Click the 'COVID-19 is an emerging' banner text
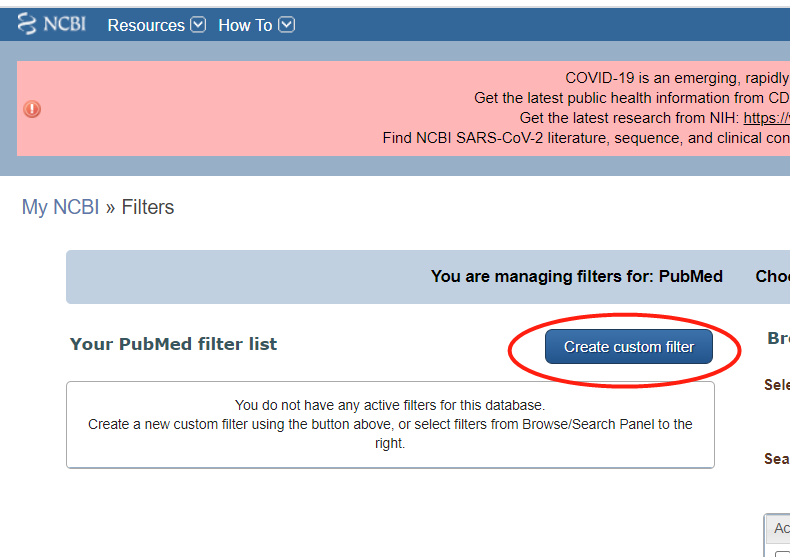 pos(677,78)
